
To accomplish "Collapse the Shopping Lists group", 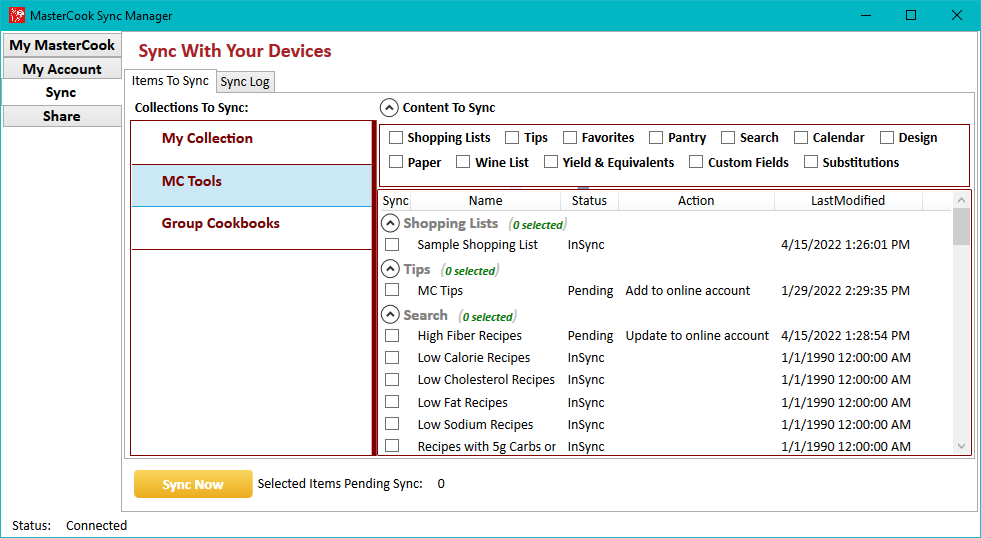I will point(390,223).
